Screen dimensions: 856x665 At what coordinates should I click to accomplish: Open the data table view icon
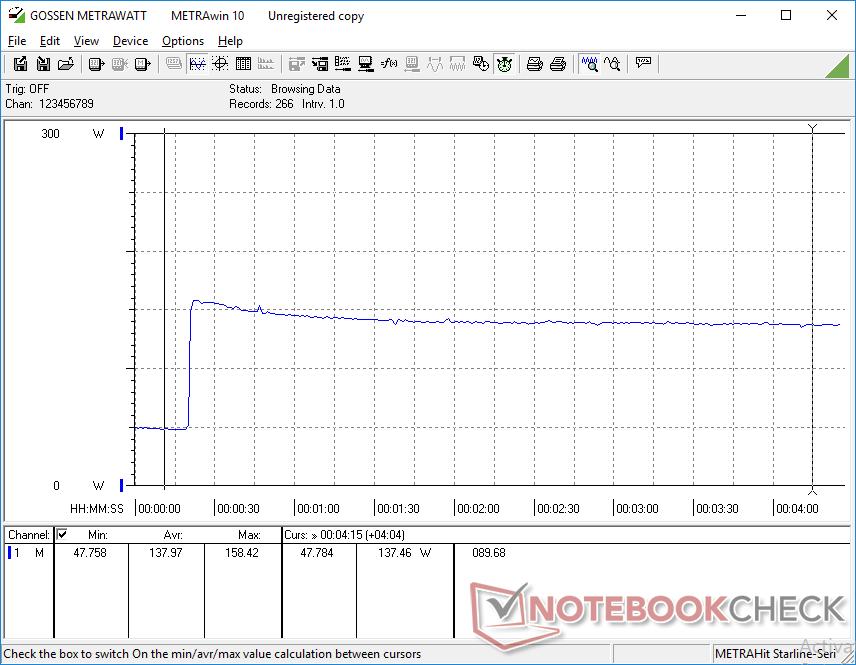243,64
